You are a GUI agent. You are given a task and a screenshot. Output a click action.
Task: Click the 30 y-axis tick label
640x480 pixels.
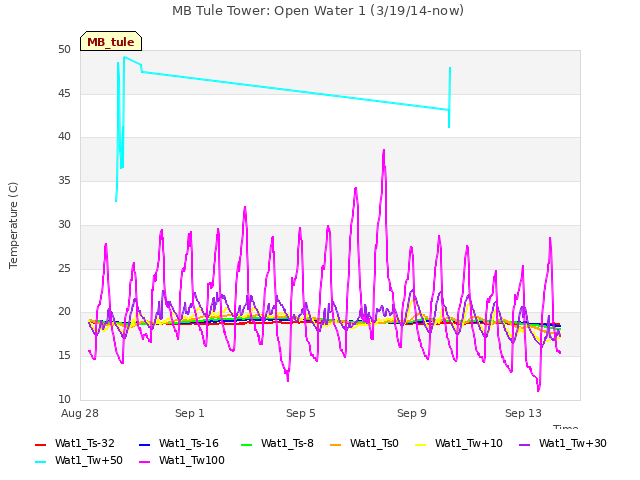coord(64,224)
